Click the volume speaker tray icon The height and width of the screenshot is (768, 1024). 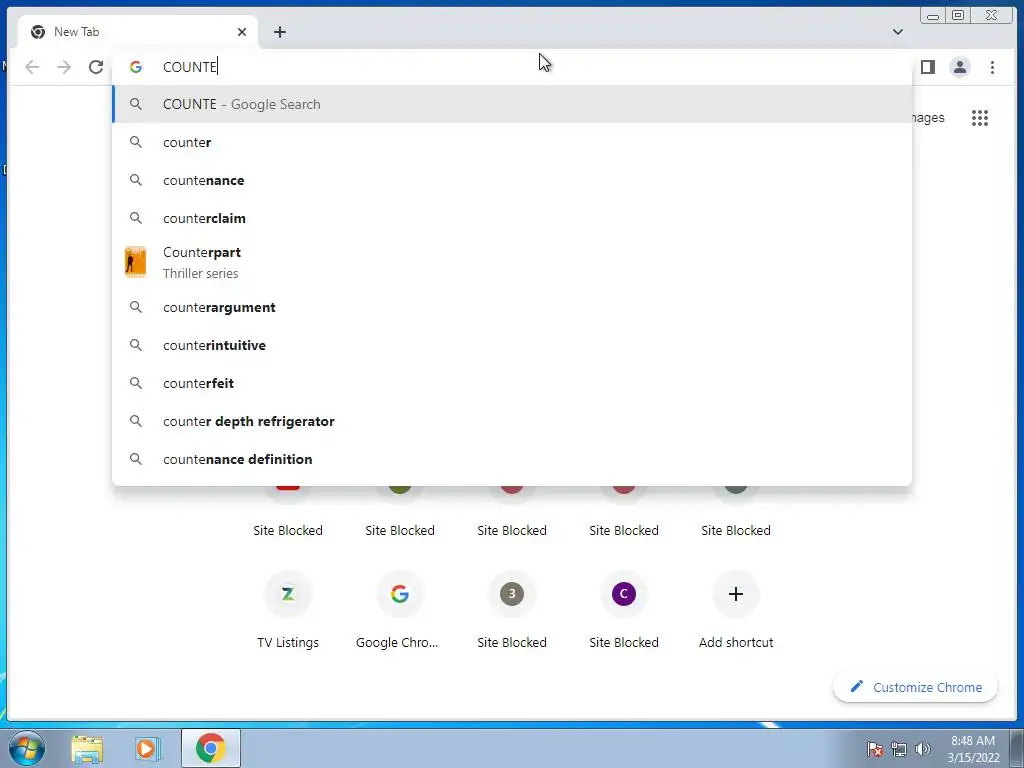tap(923, 749)
